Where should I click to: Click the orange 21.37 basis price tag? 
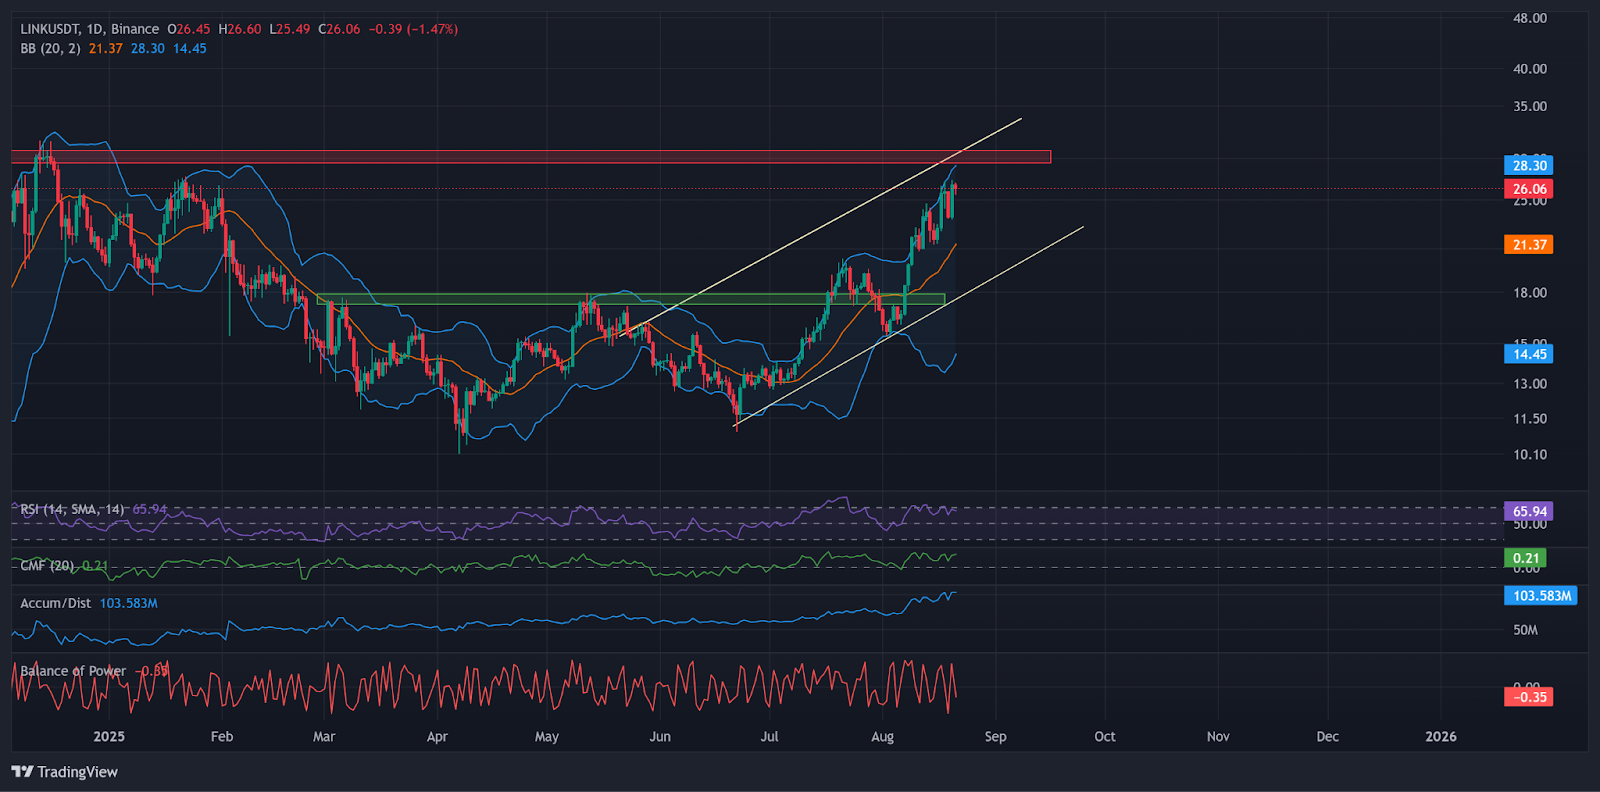click(1528, 245)
